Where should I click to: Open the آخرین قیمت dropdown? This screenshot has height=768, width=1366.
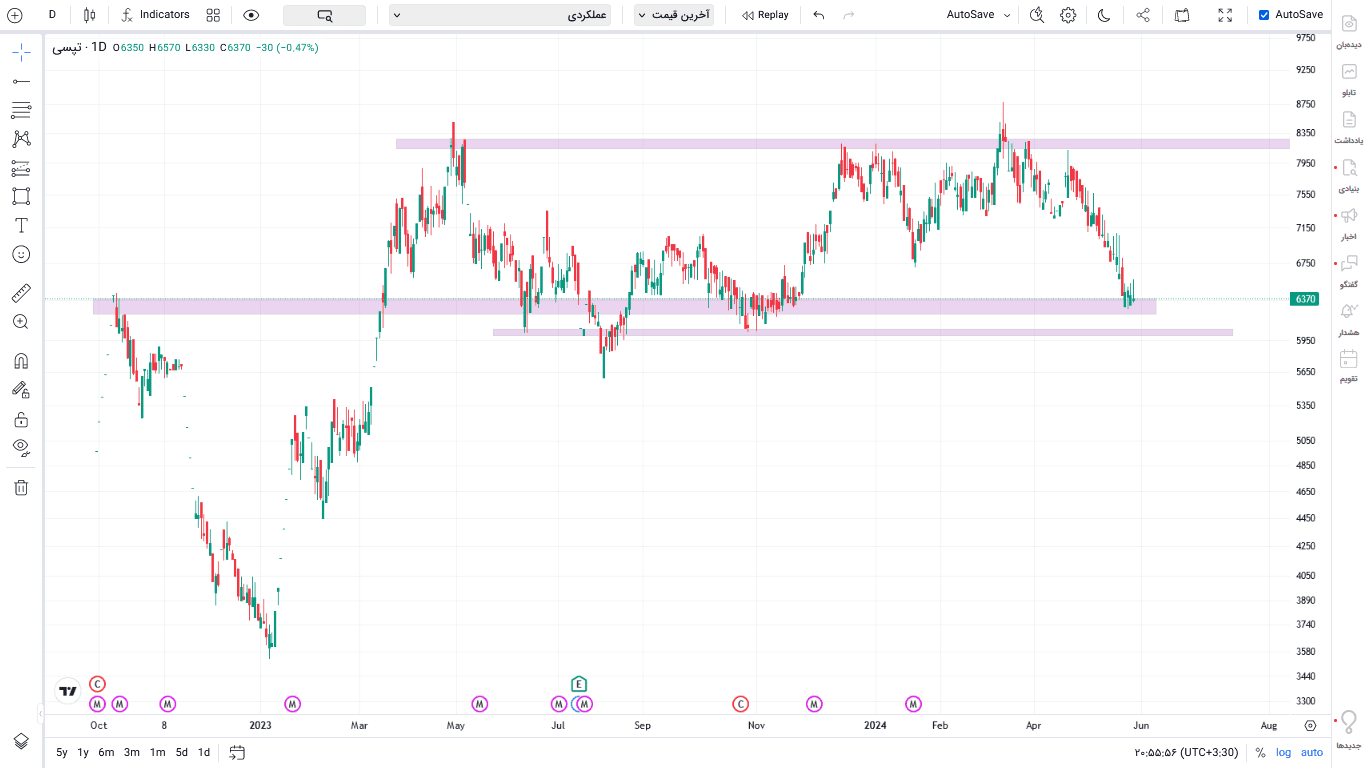674,15
